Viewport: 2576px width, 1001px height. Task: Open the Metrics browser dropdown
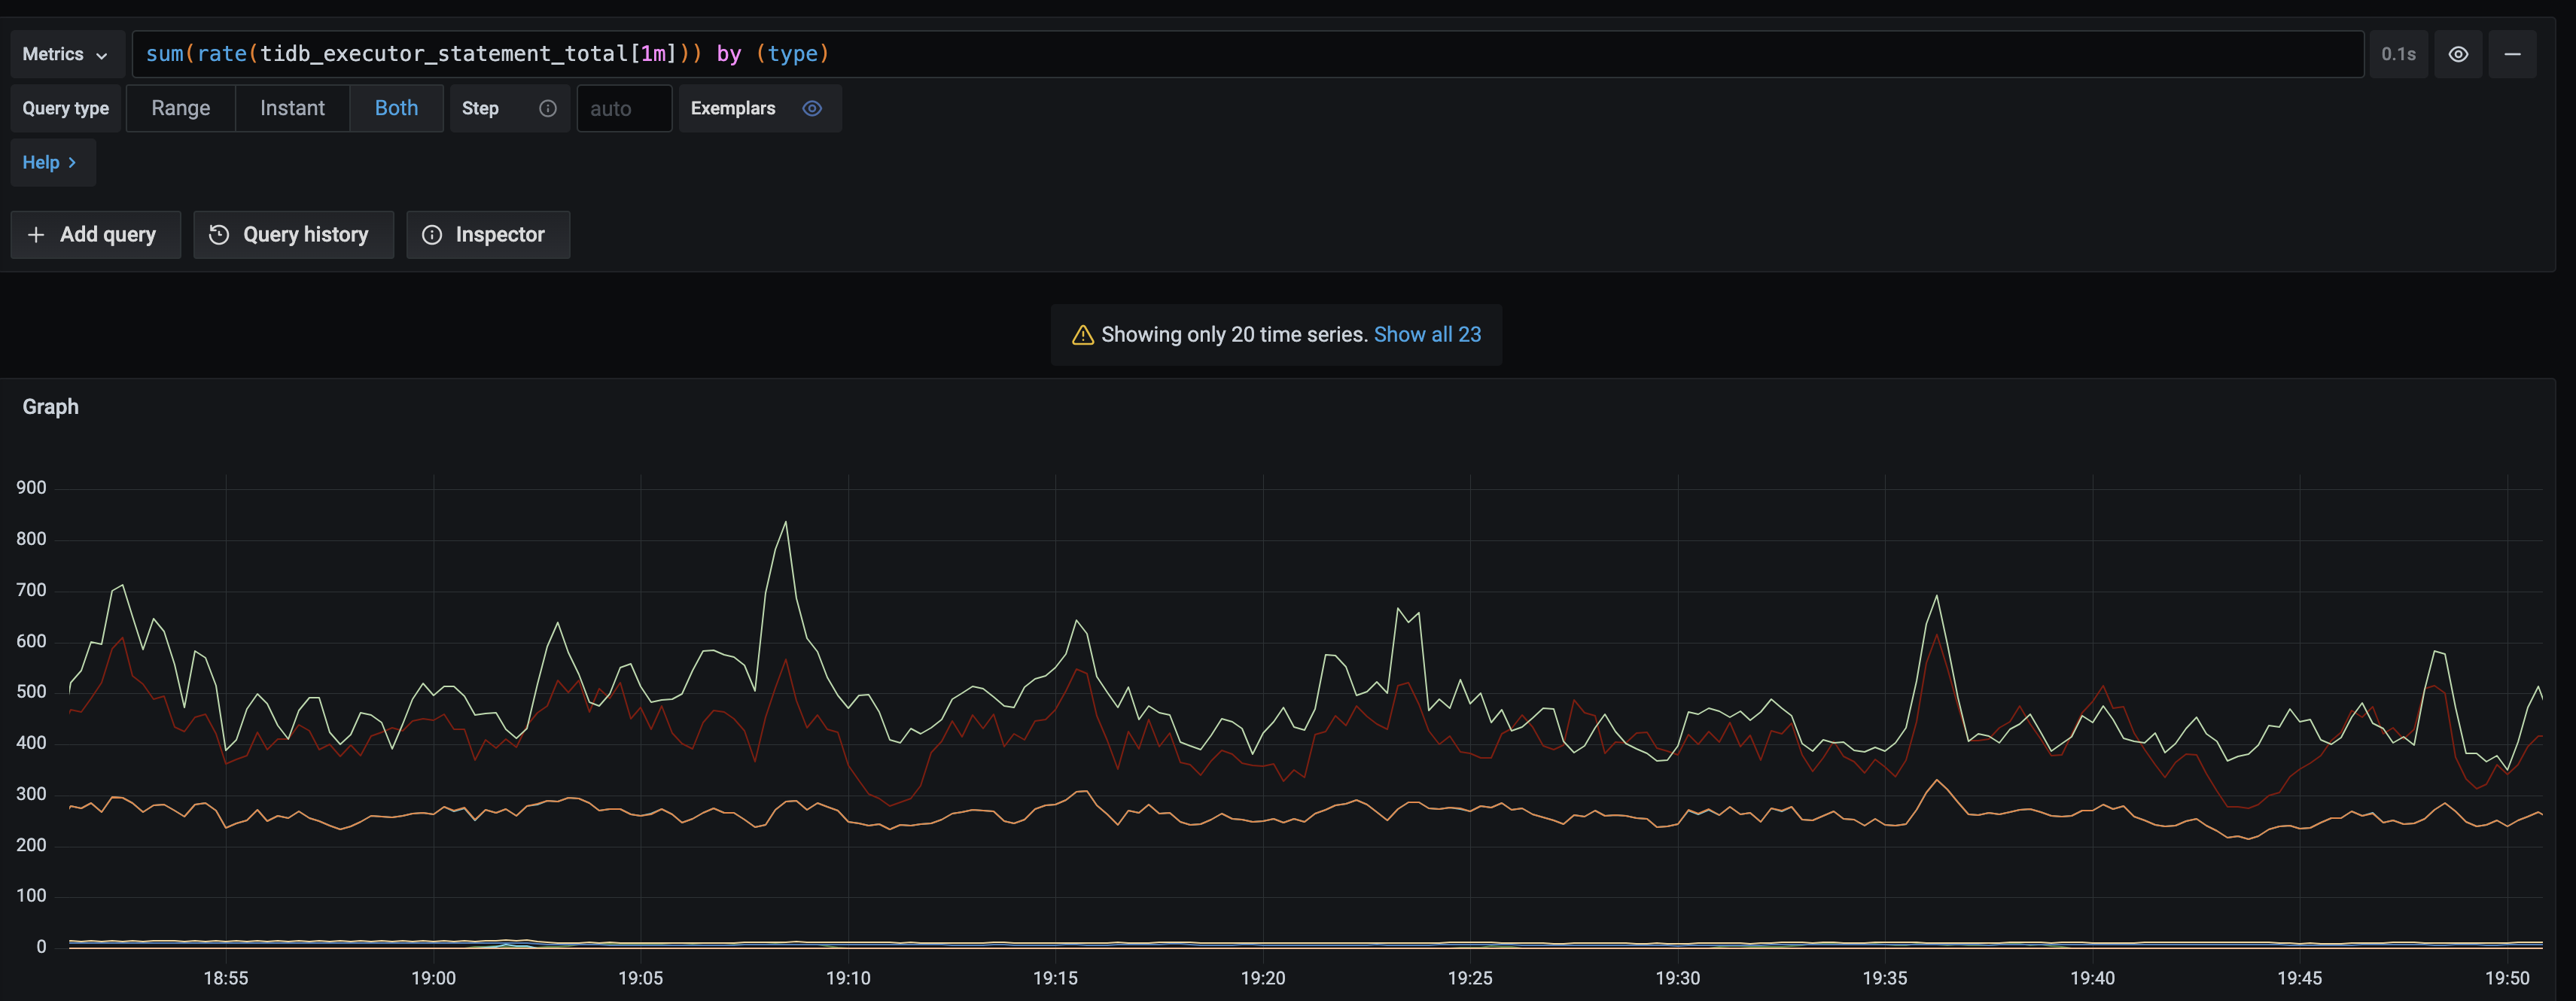(x=66, y=54)
